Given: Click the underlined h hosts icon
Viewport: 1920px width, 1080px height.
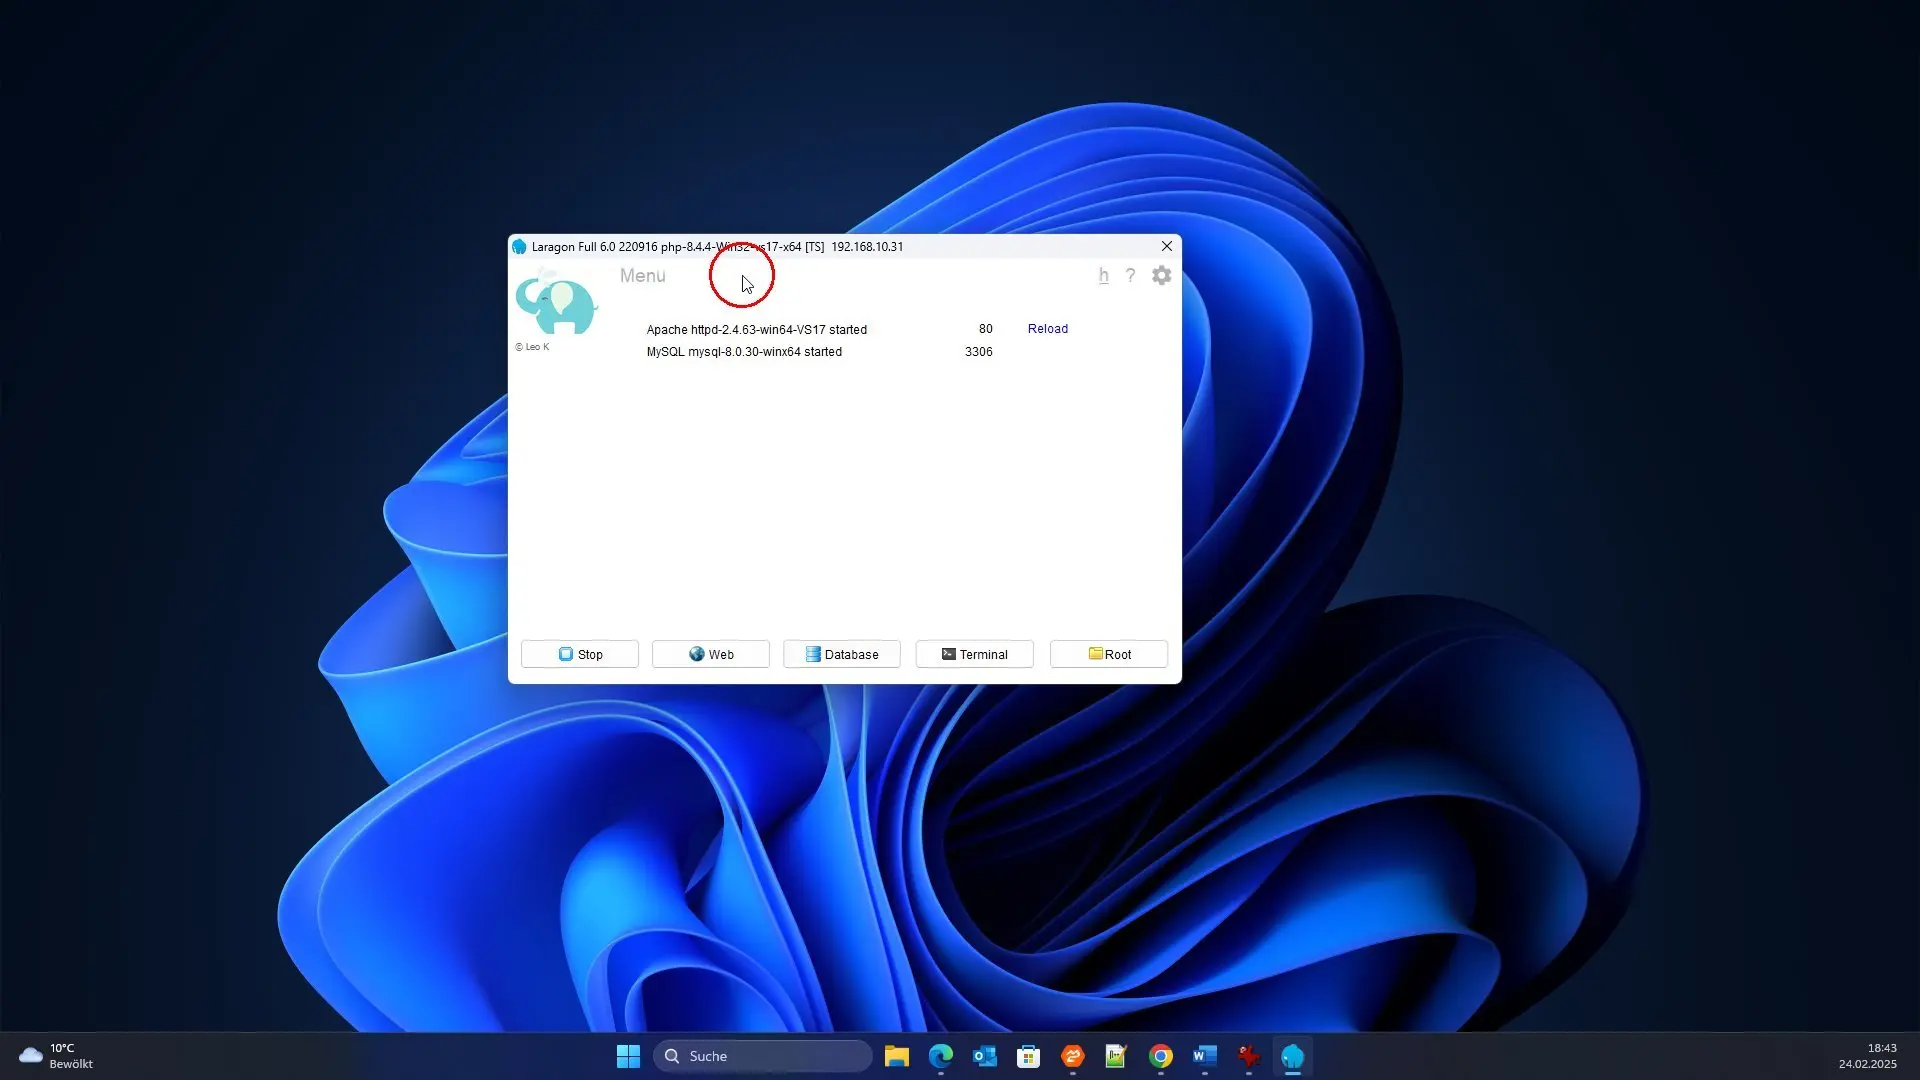Looking at the screenshot, I should 1103,275.
